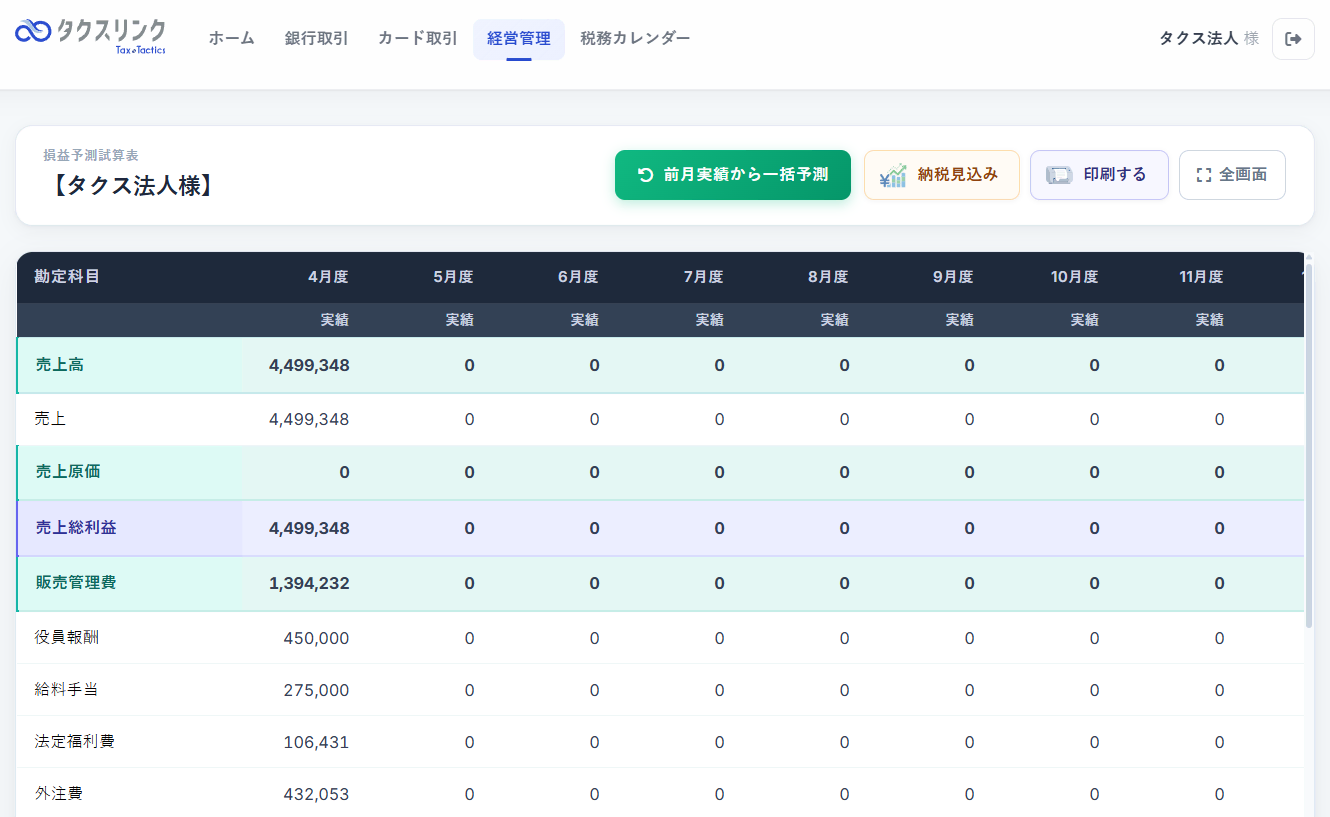Switch to カード取引 tab
1330x817 pixels.
(417, 39)
